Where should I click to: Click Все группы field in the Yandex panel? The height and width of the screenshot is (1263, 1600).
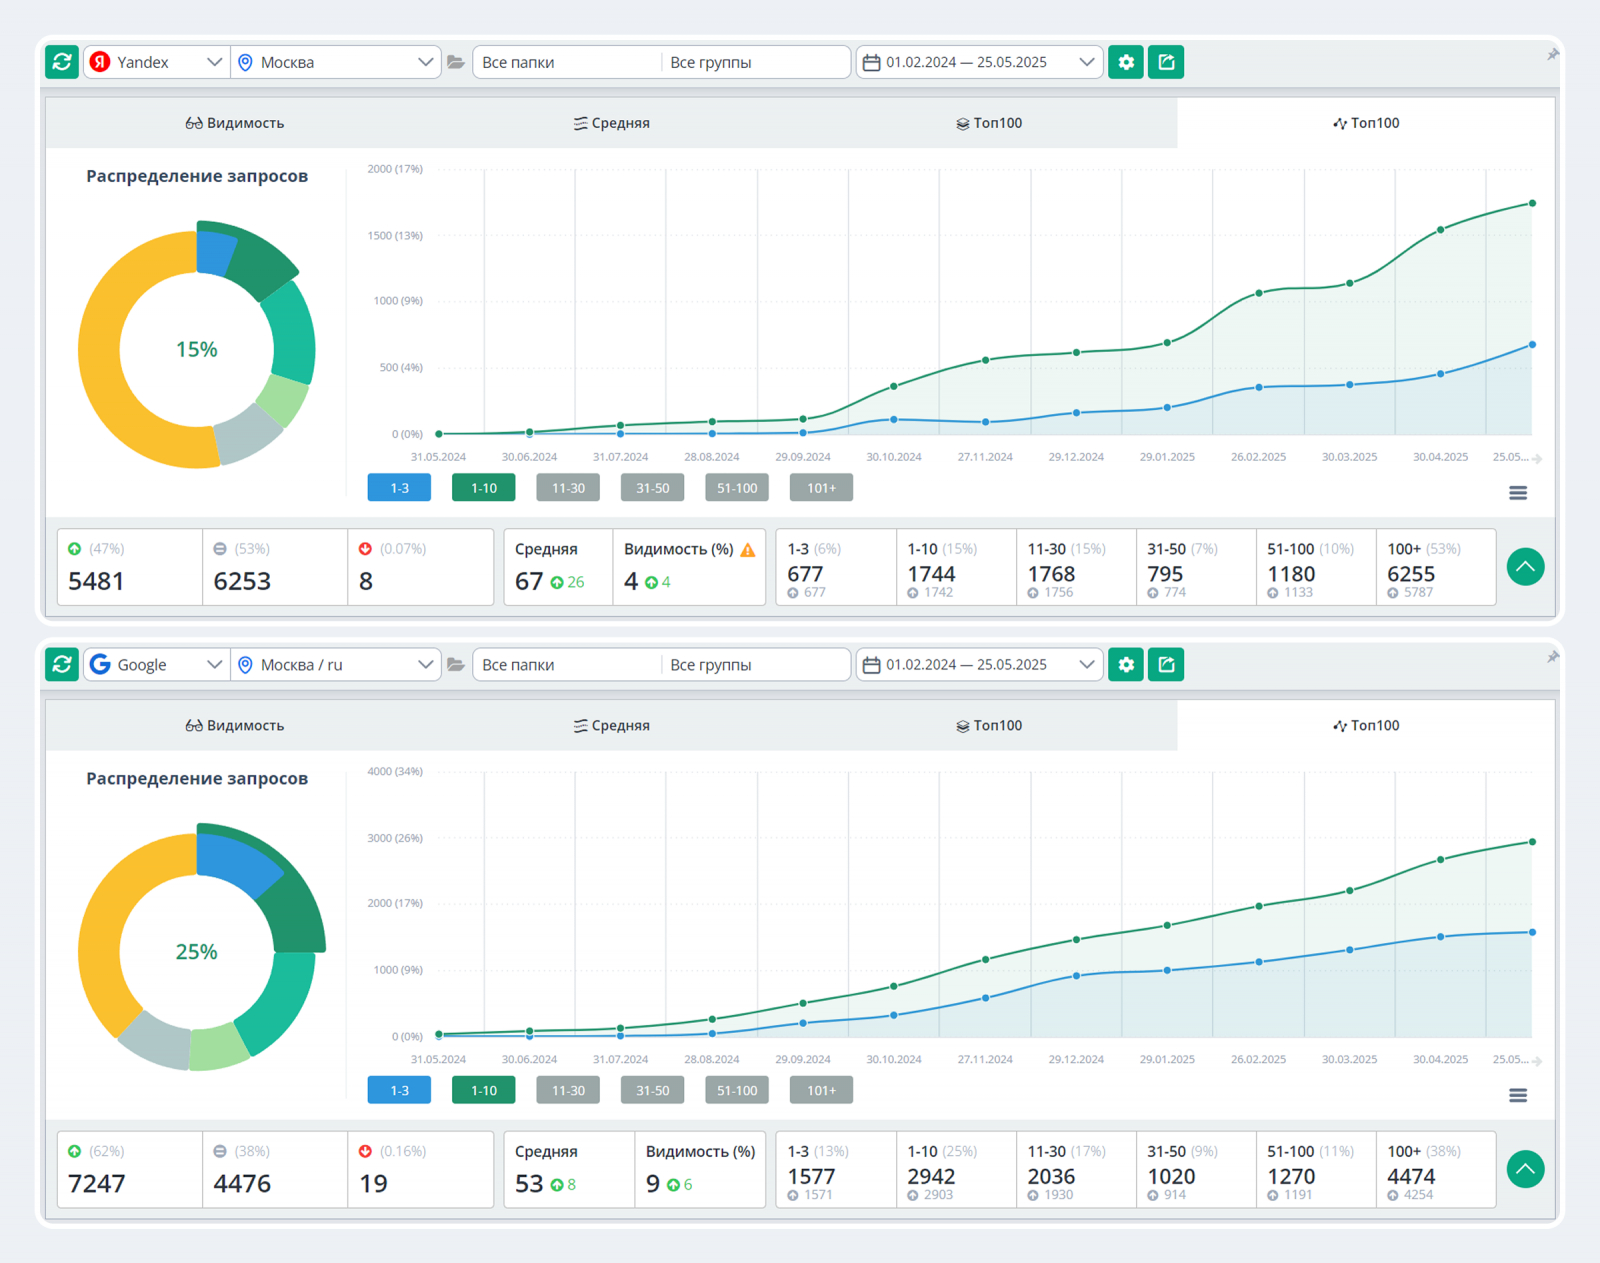[x=754, y=62]
